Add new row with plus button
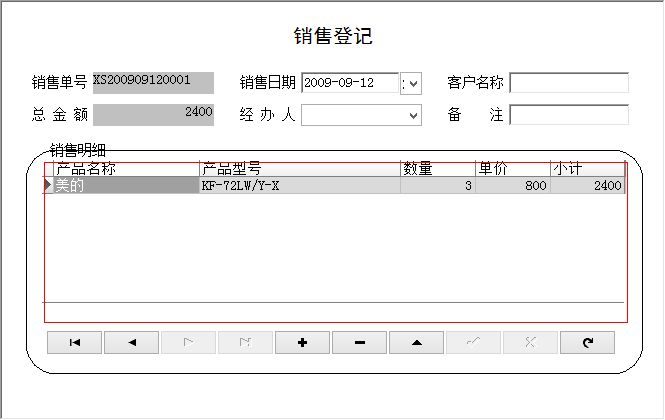The height and width of the screenshot is (420, 665). click(x=302, y=342)
